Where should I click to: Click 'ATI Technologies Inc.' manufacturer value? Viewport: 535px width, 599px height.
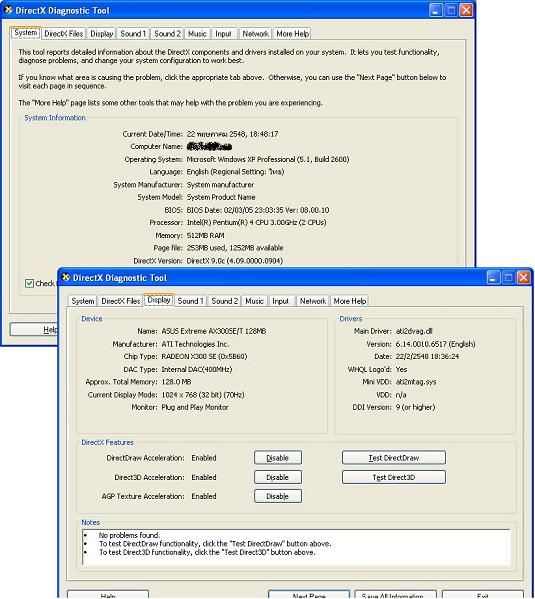click(195, 344)
